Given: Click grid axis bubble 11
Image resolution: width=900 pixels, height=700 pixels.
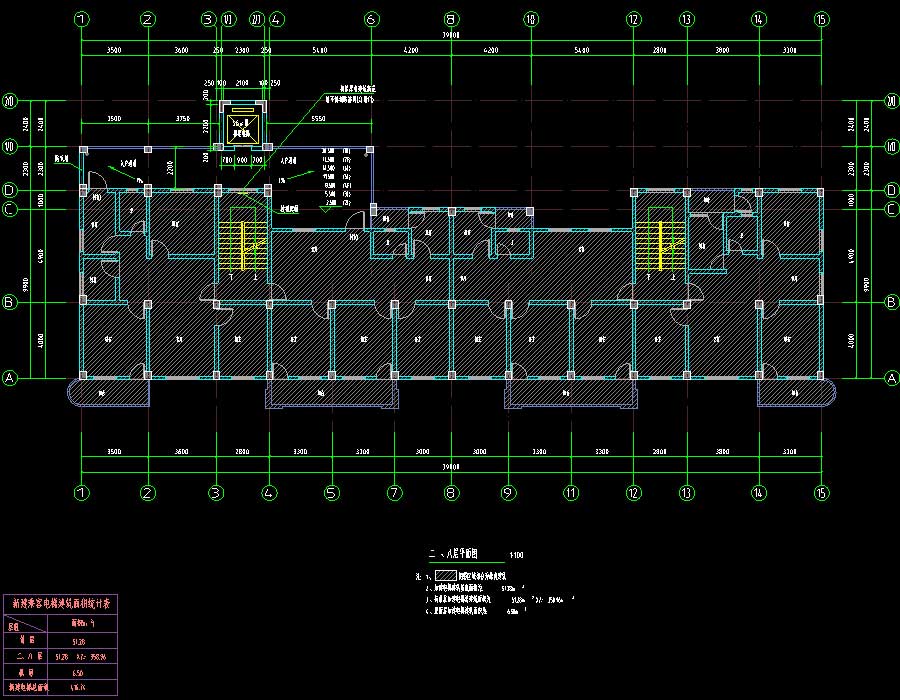Looking at the screenshot, I should (571, 493).
